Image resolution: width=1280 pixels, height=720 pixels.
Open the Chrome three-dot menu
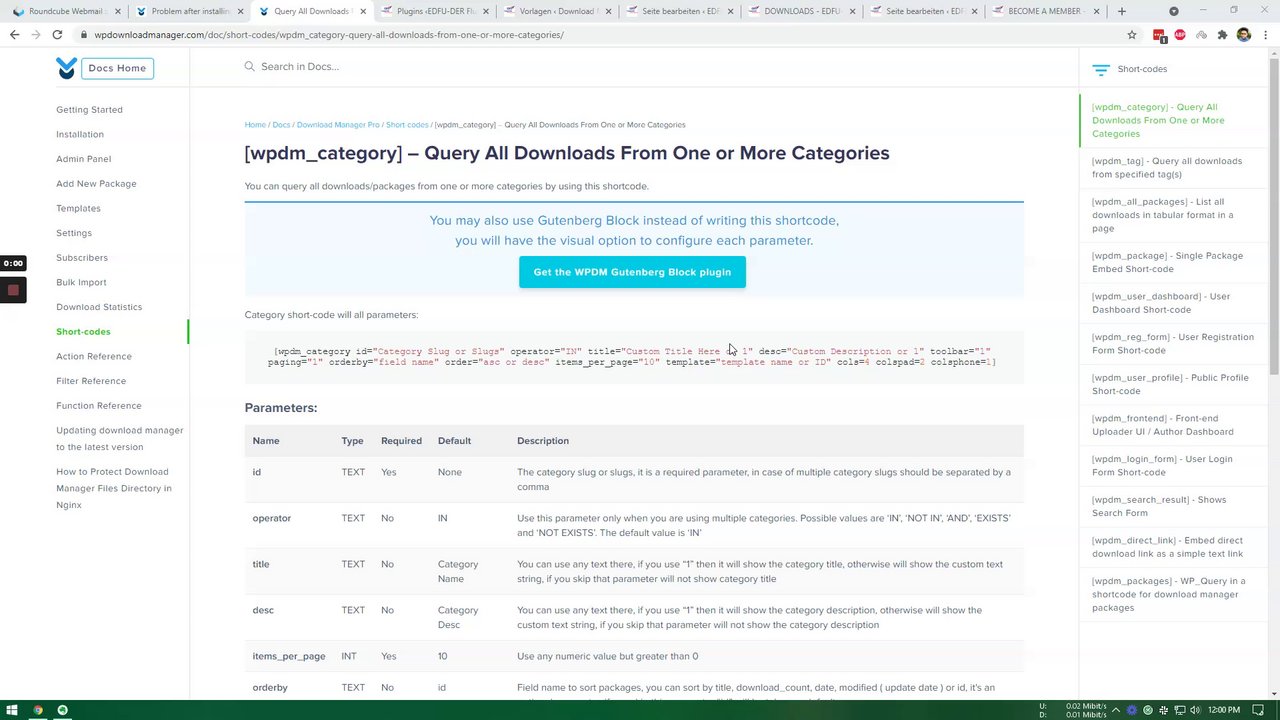pos(1264,34)
